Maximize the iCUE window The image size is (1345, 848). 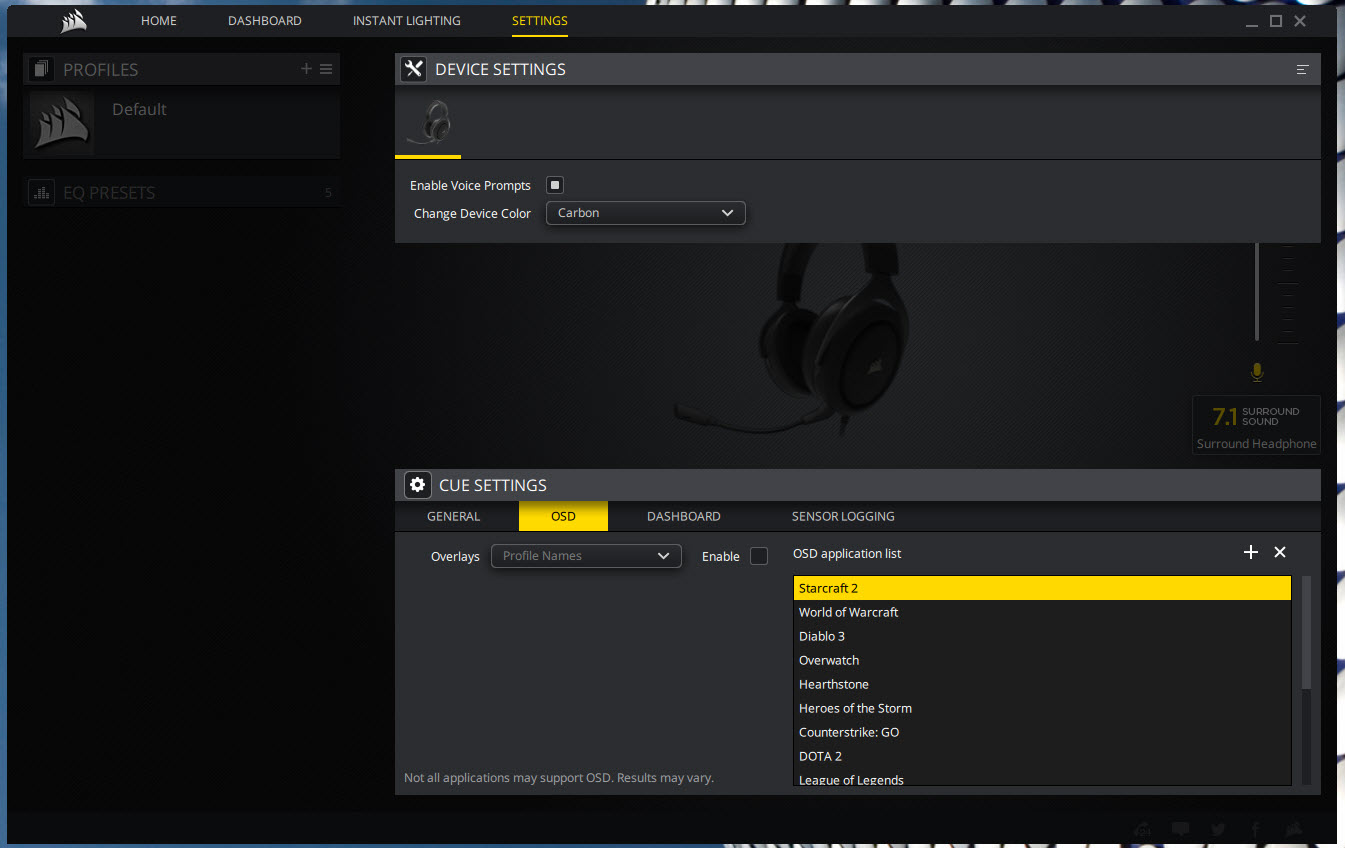[x=1276, y=21]
